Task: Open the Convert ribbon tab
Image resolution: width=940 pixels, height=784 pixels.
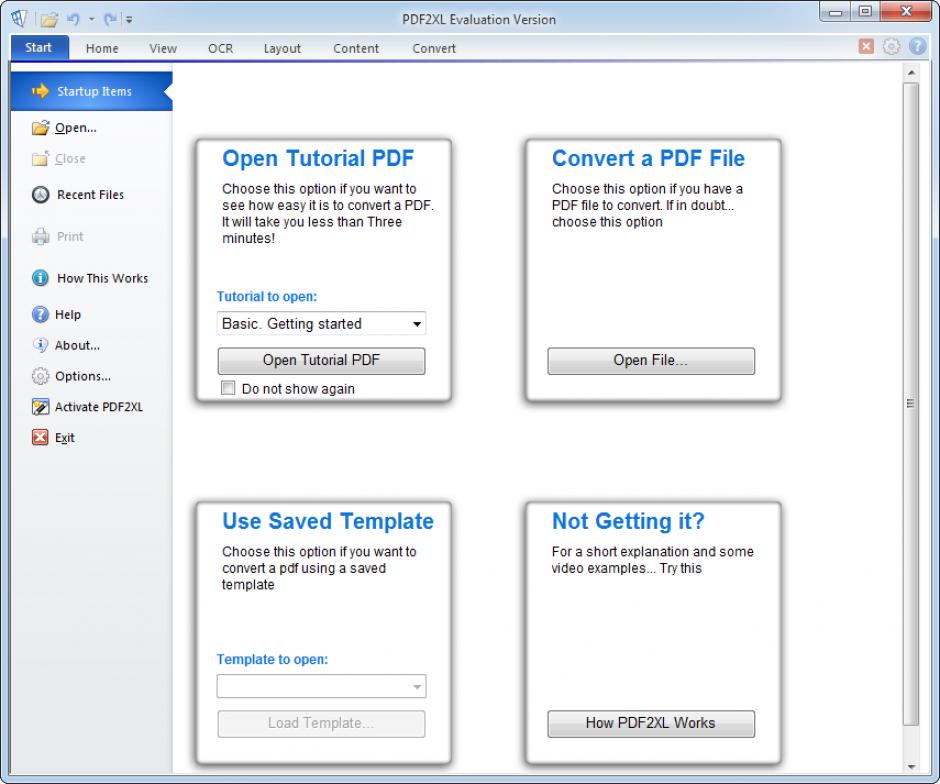Action: [x=433, y=48]
